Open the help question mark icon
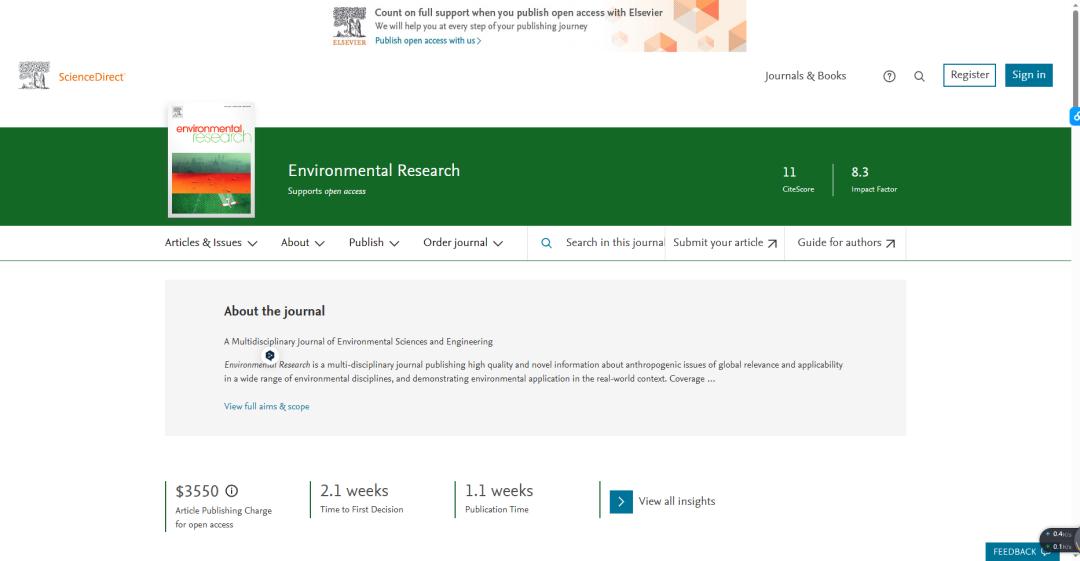The image size is (1080, 561). pos(889,76)
